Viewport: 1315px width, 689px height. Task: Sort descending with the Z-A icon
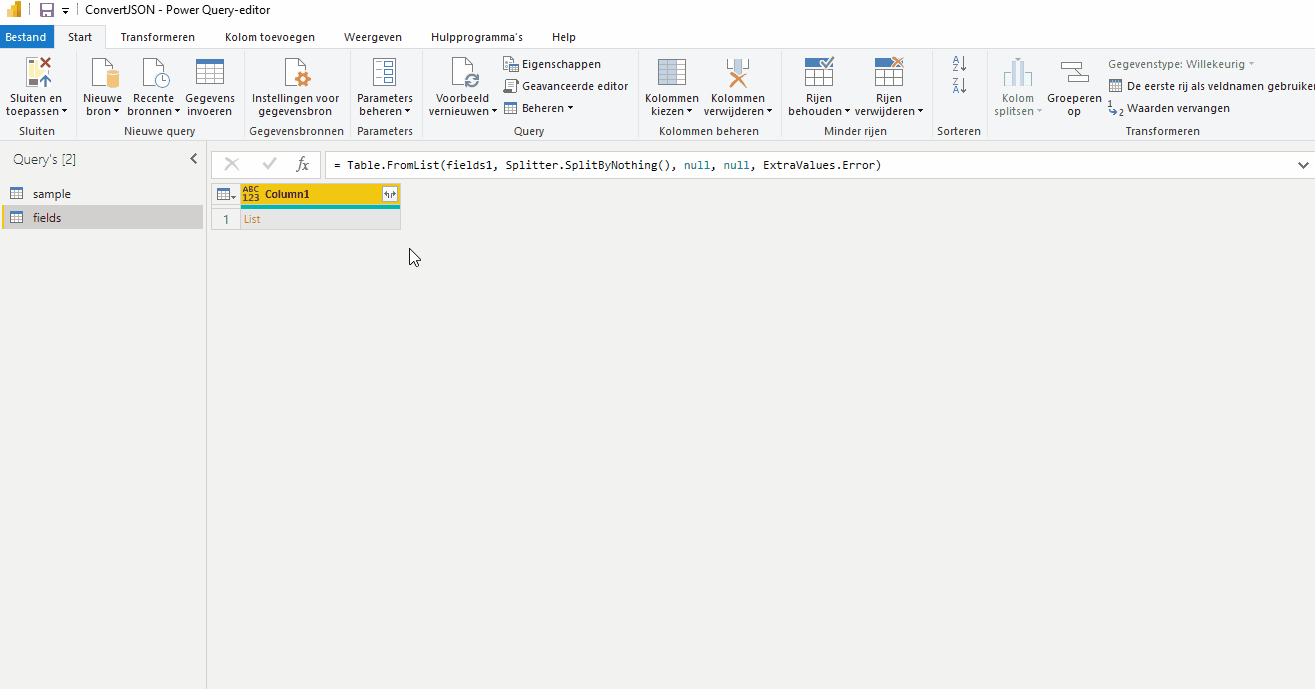tap(960, 86)
